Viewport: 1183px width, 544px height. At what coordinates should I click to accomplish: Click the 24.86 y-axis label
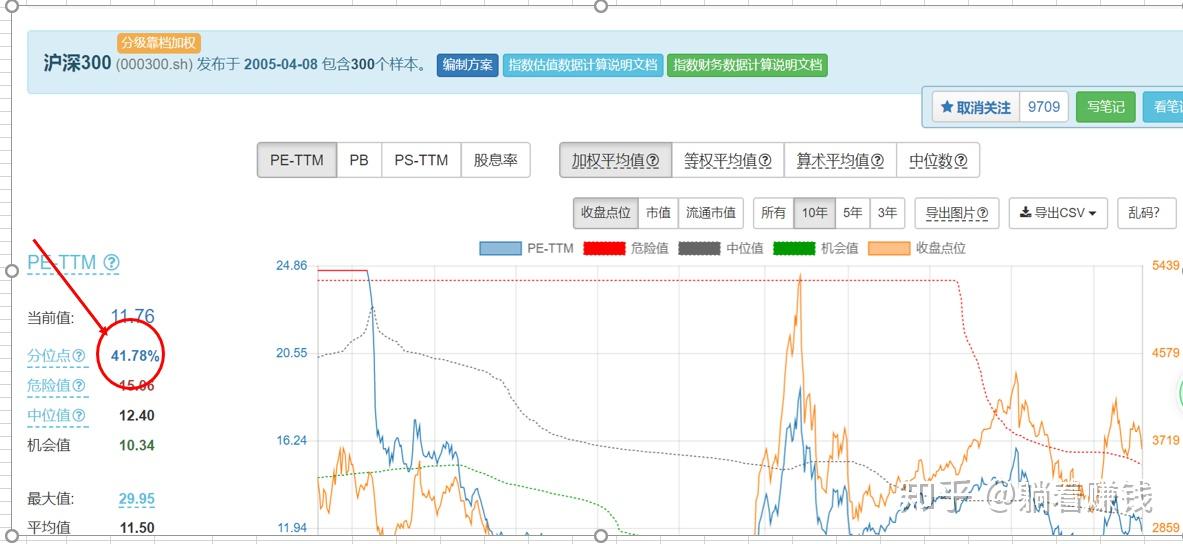point(292,265)
